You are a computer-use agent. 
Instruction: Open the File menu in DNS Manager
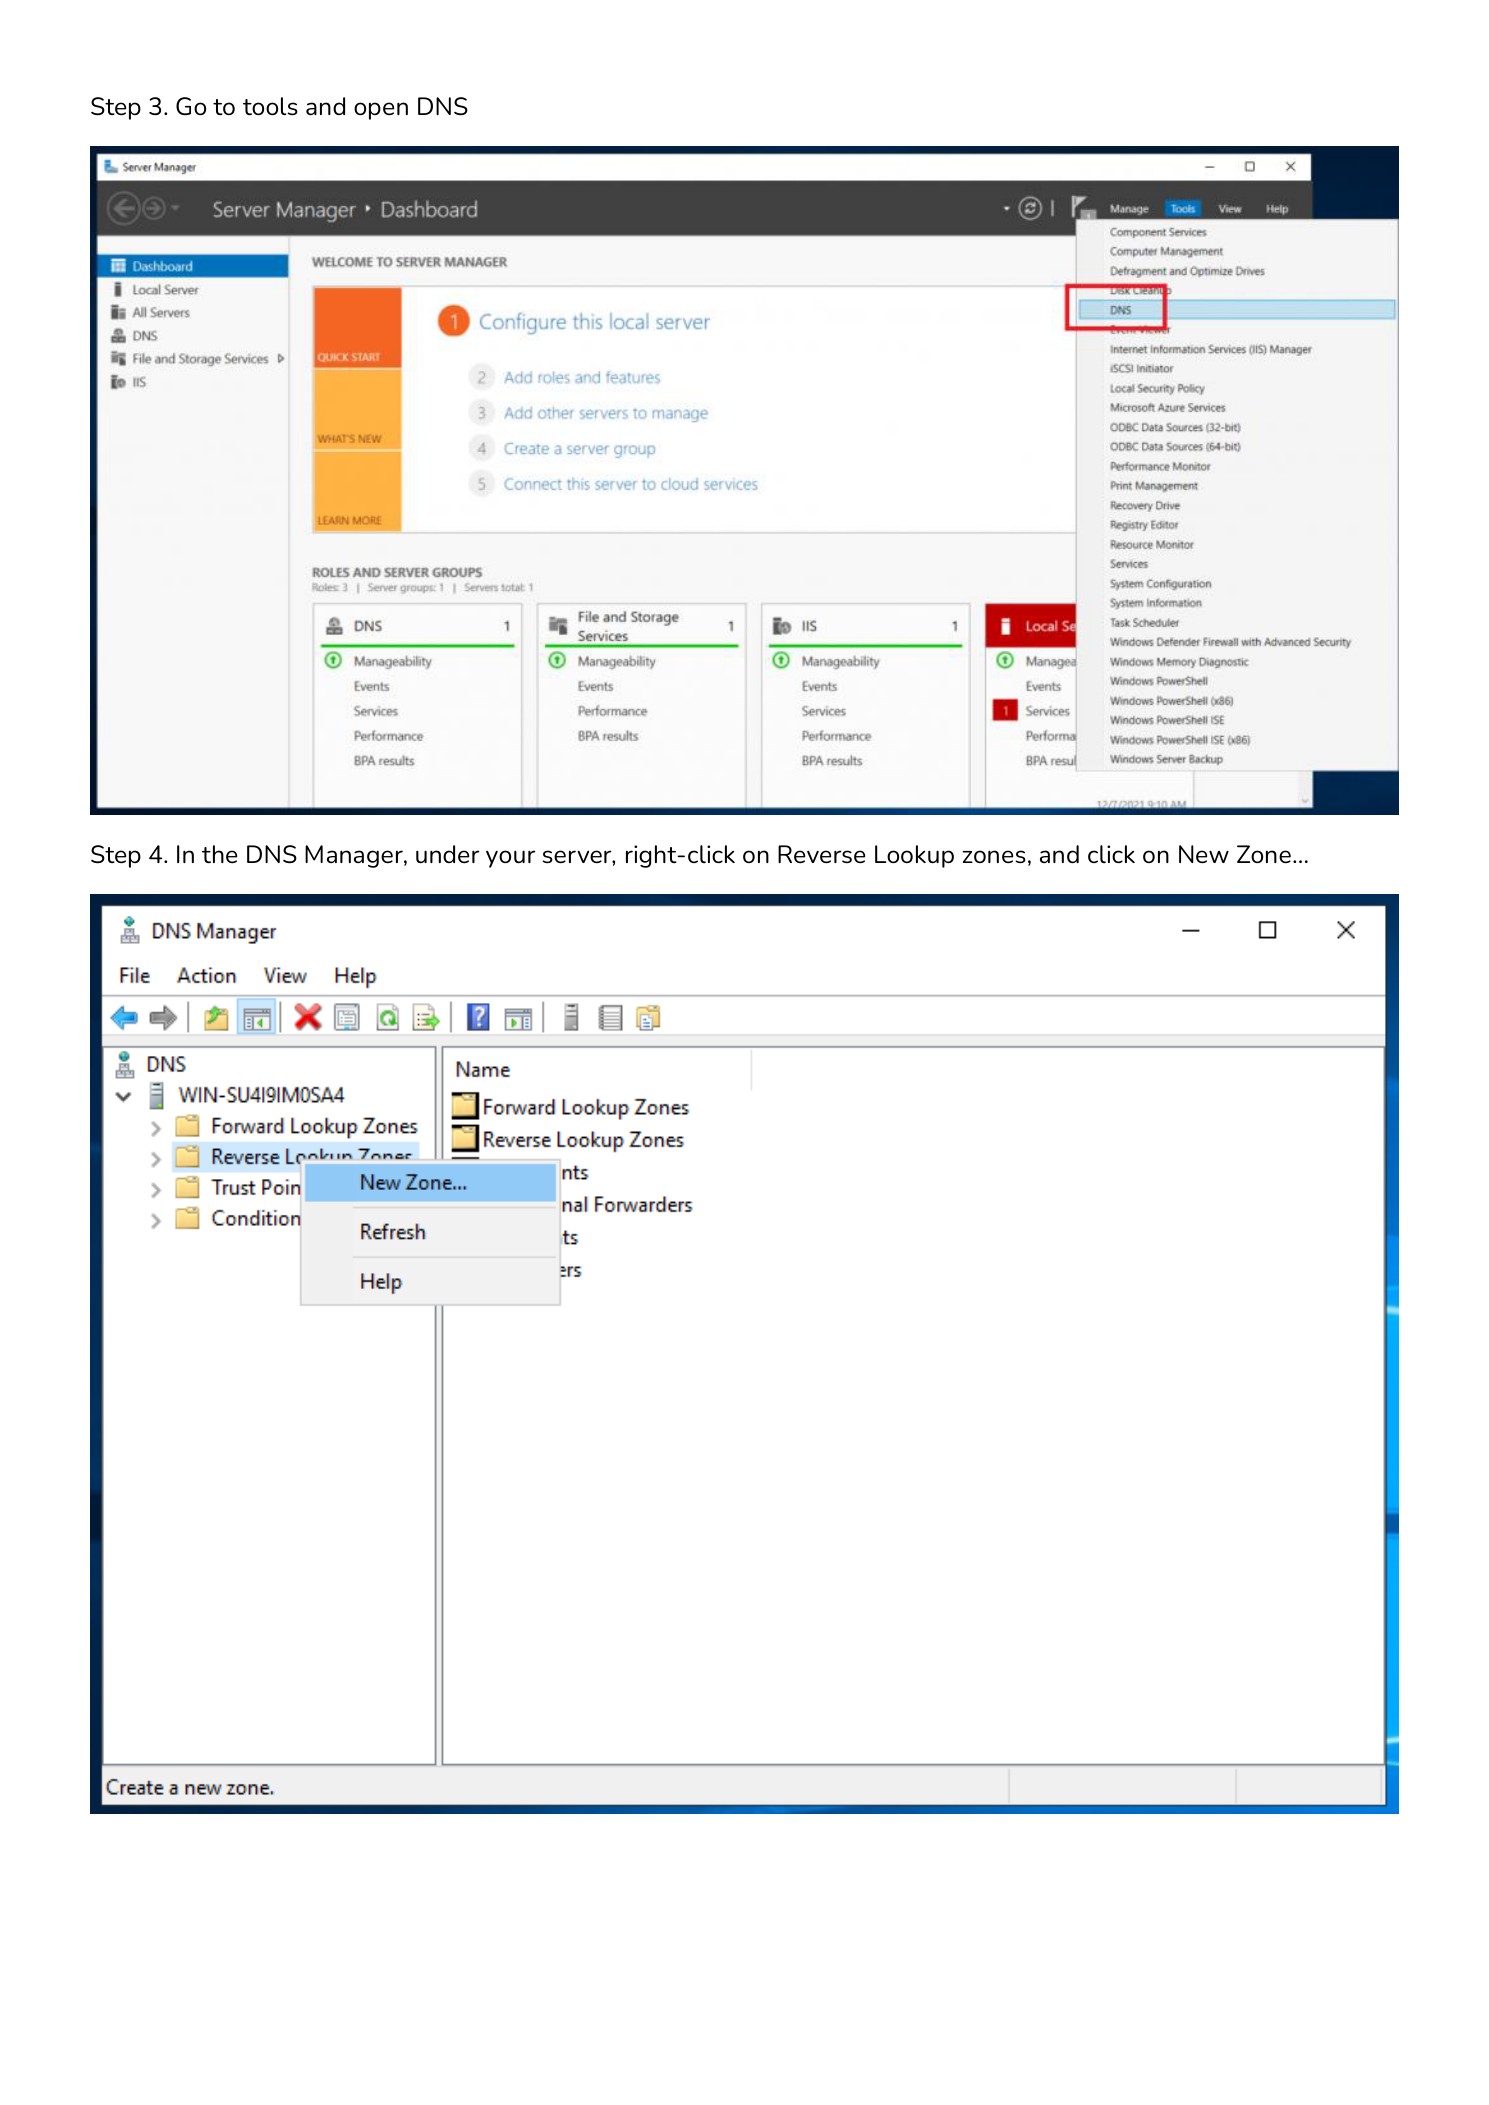134,976
